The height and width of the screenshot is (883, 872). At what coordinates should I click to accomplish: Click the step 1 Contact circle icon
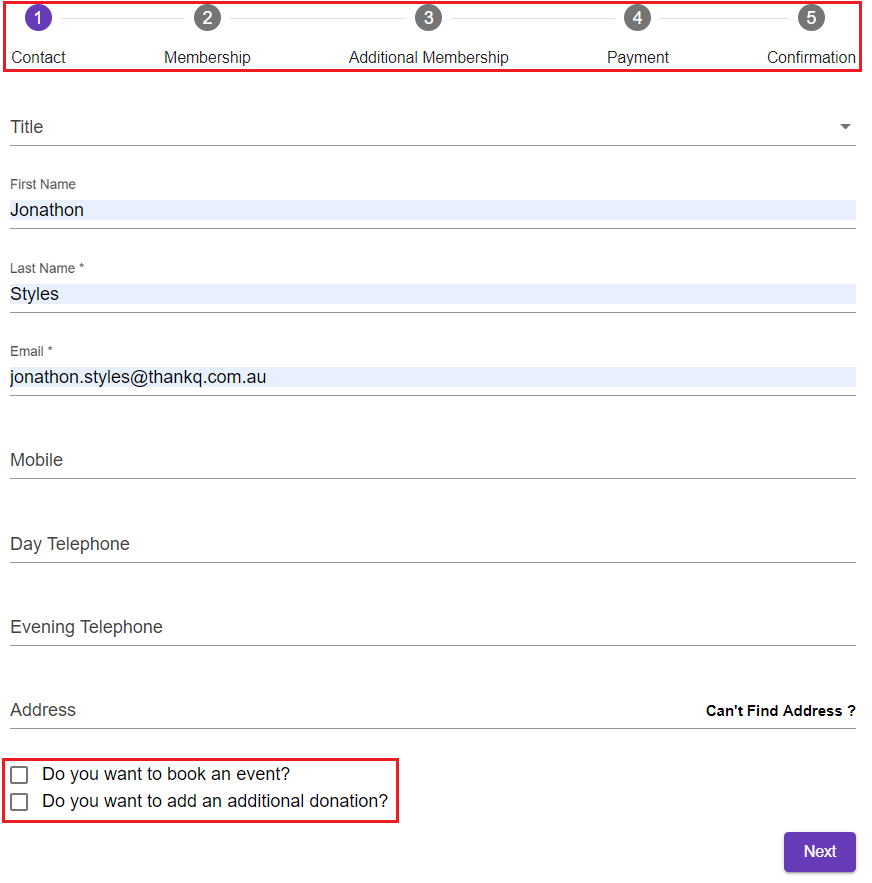(x=37, y=17)
